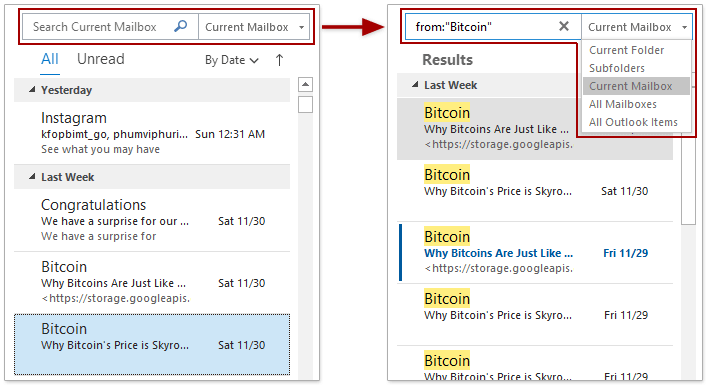Collapse the Last Week group in Results
The width and height of the screenshot is (707, 386).
pyautogui.click(x=415, y=85)
